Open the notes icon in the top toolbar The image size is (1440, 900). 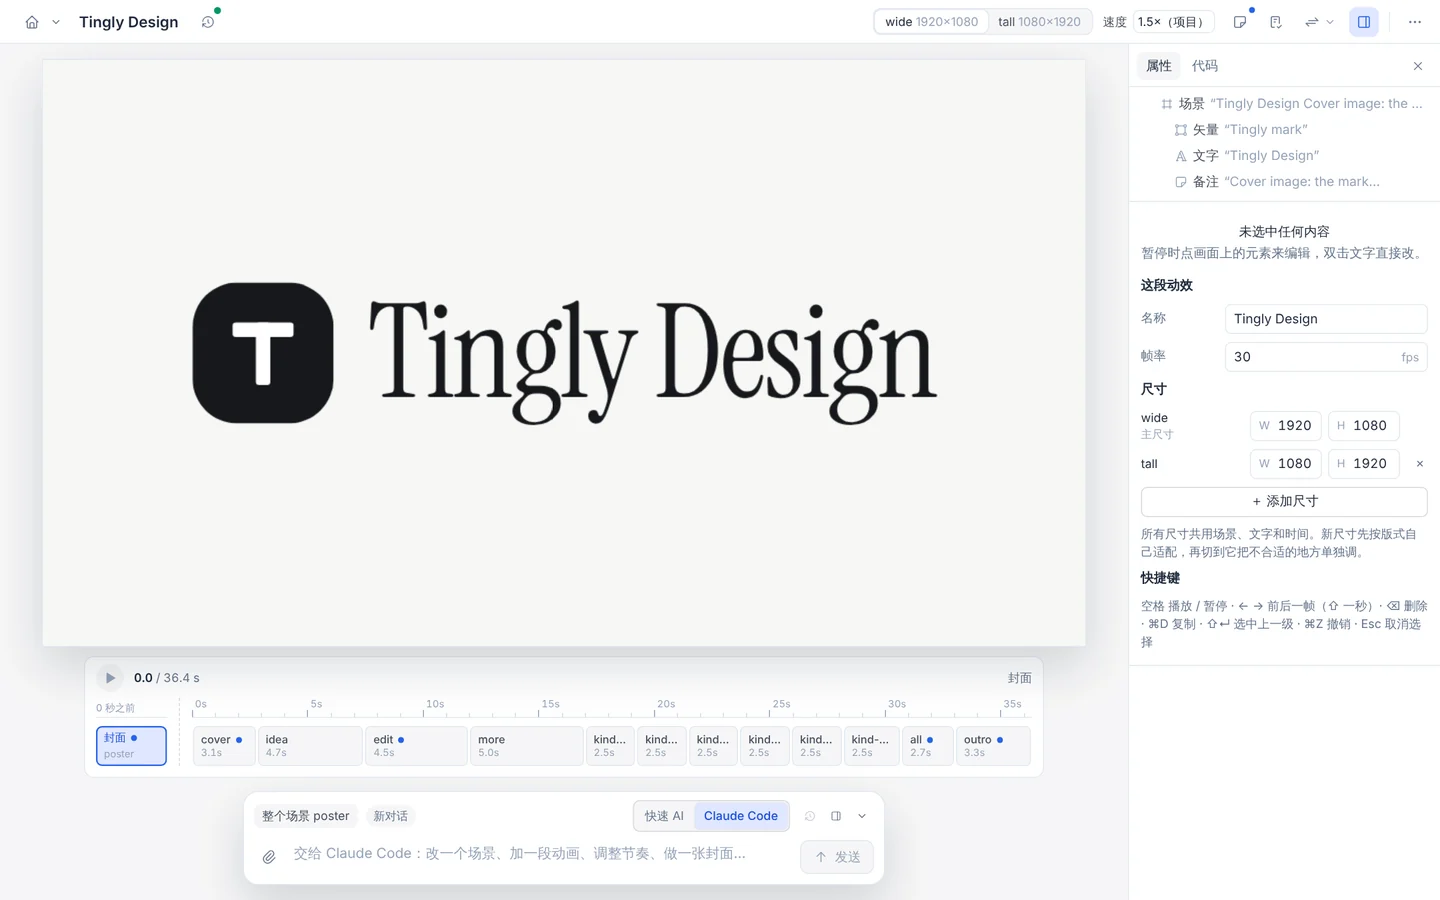(1240, 22)
